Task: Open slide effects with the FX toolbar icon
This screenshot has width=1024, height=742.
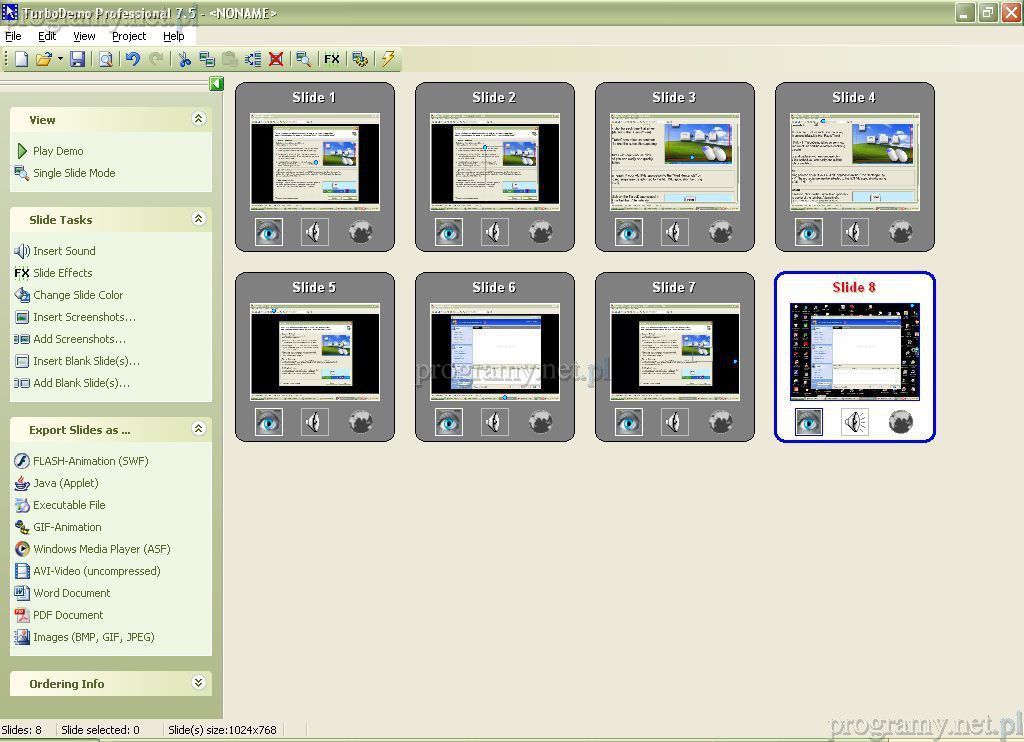Action: [x=332, y=60]
